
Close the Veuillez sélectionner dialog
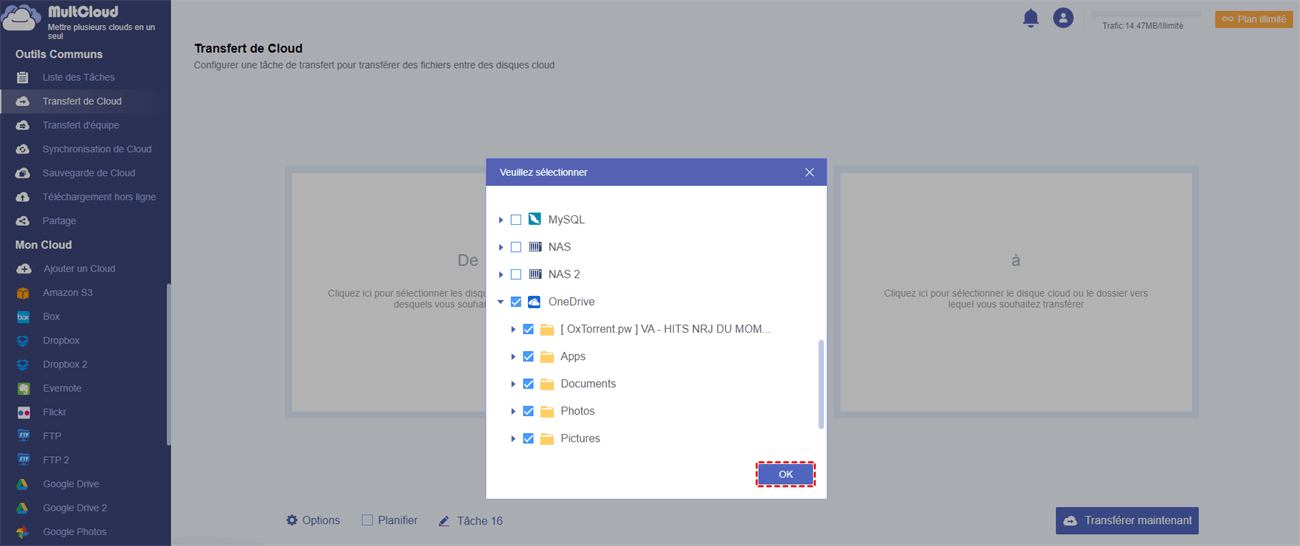pos(809,172)
